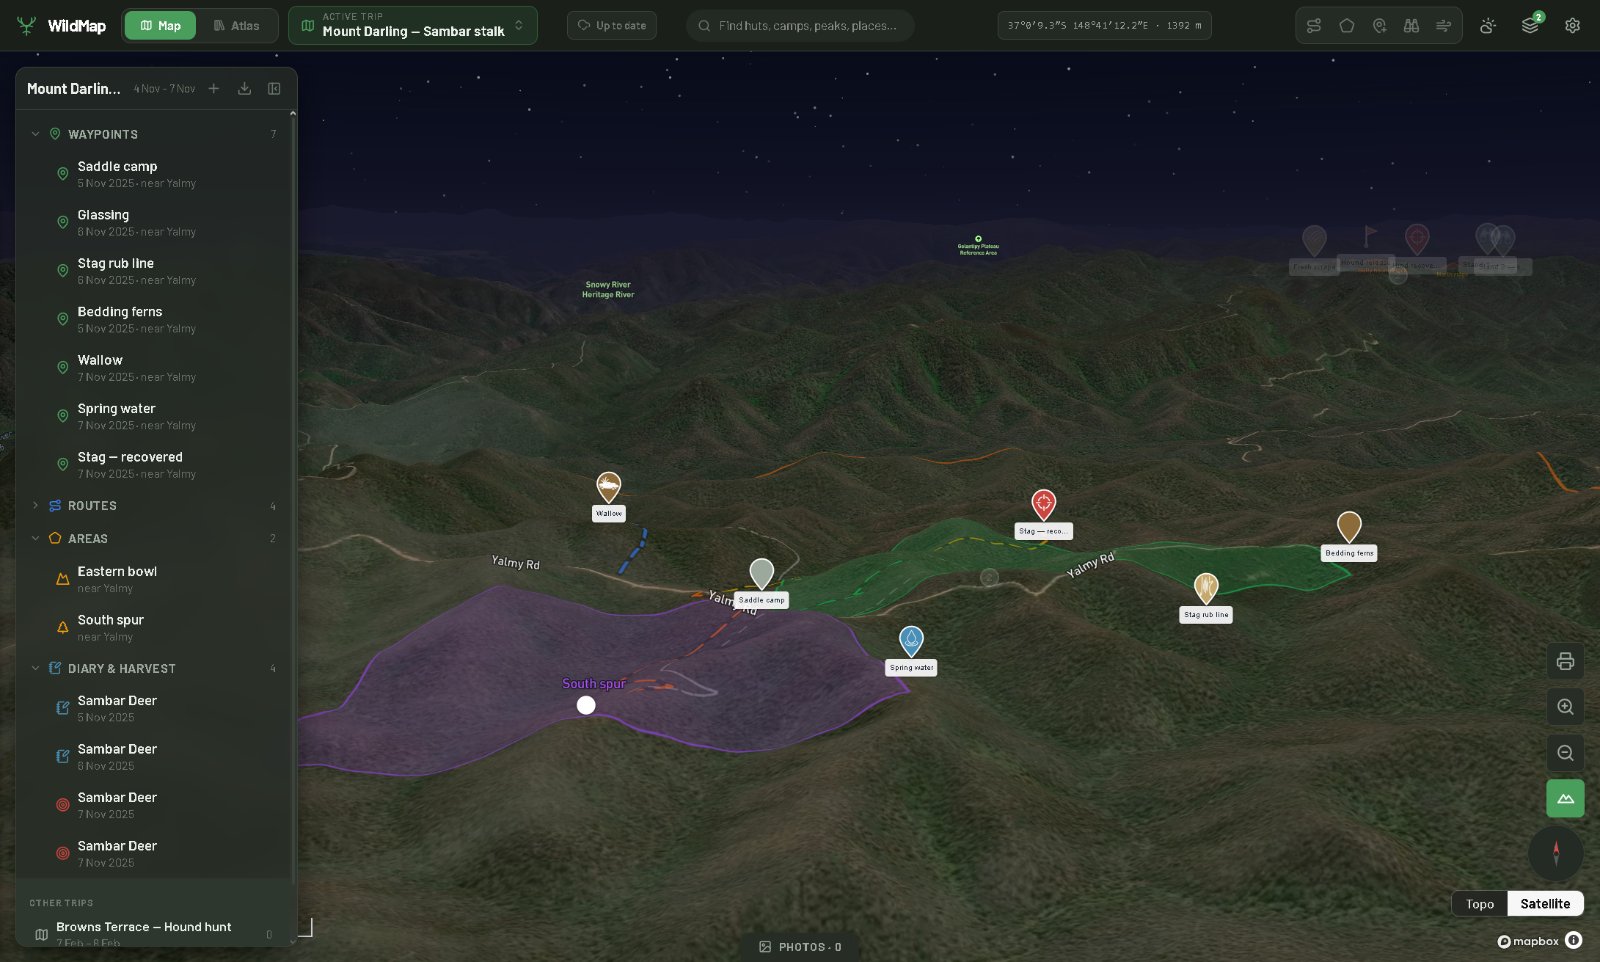The image size is (1600, 962).
Task: Add a new item to the trip
Action: pyautogui.click(x=213, y=89)
